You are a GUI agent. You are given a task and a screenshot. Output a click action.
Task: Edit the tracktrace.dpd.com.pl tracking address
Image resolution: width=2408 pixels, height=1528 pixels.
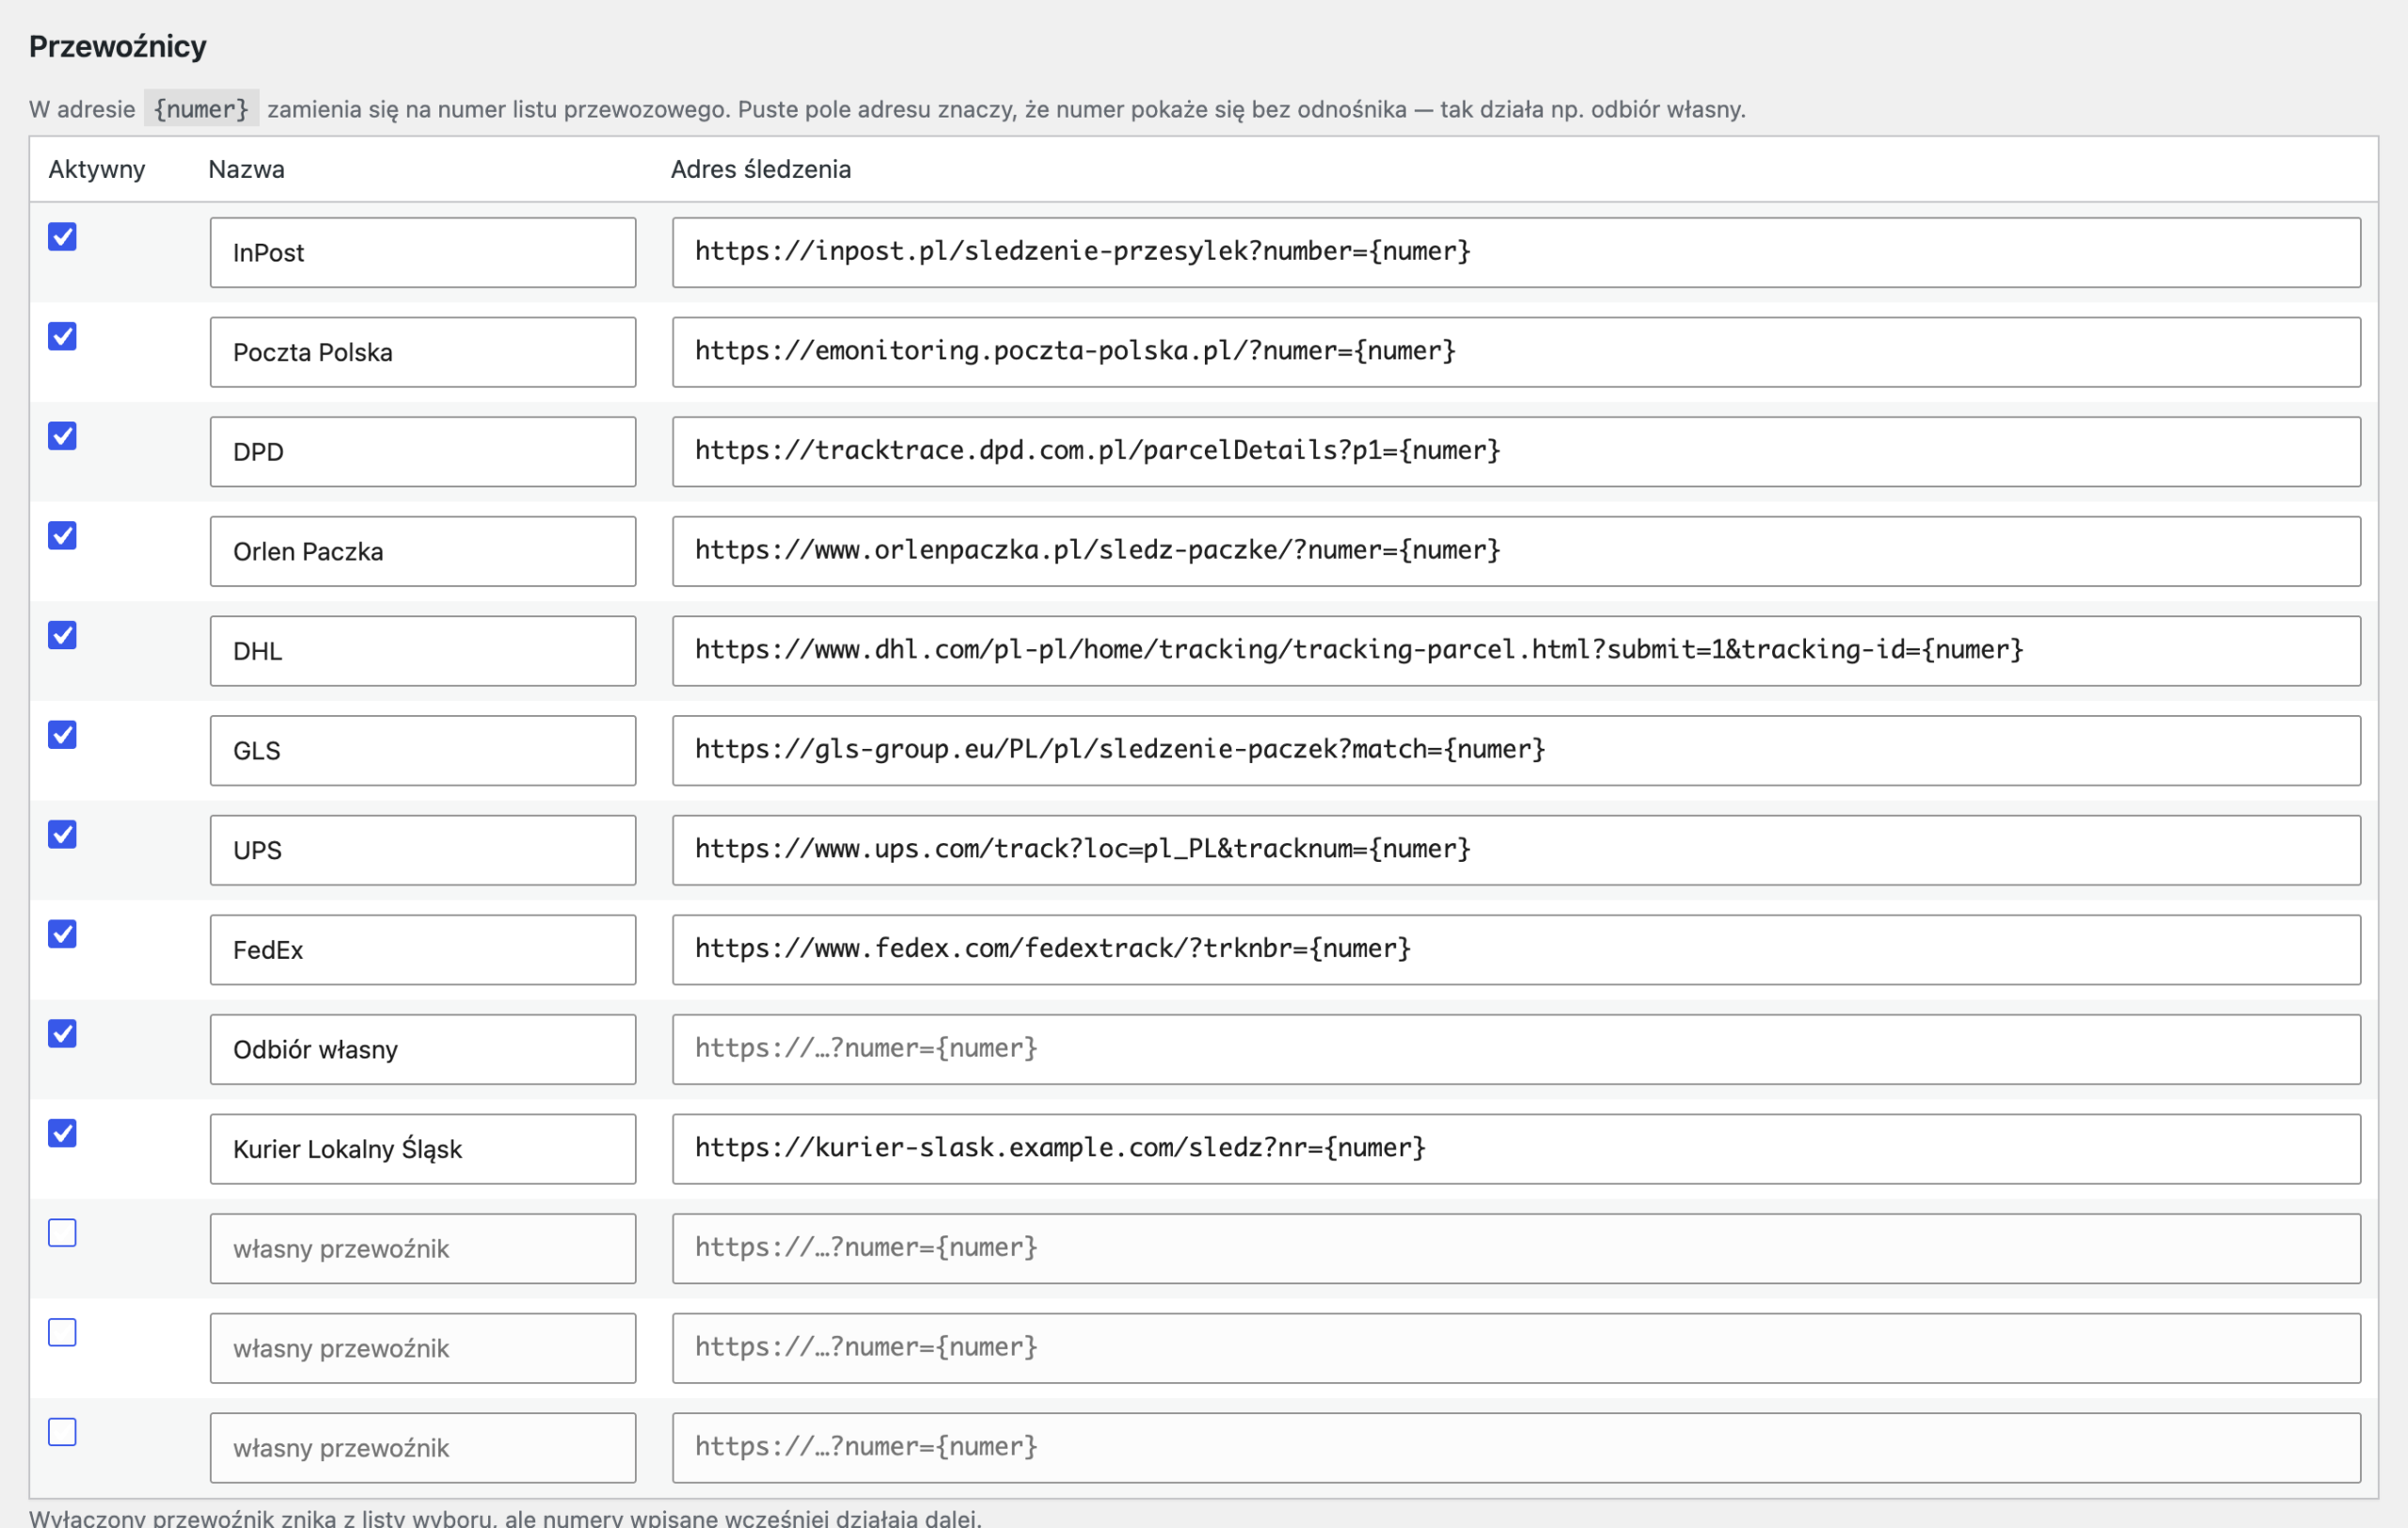point(1516,452)
